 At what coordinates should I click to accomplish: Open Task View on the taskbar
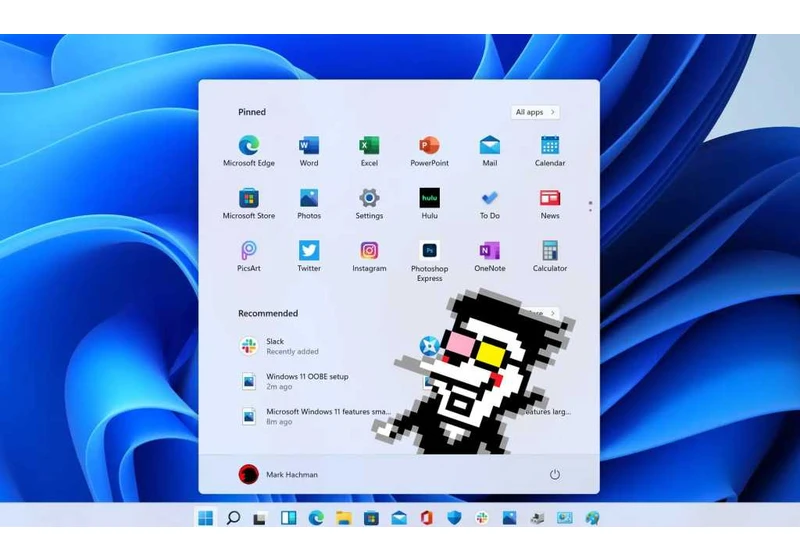point(260,518)
